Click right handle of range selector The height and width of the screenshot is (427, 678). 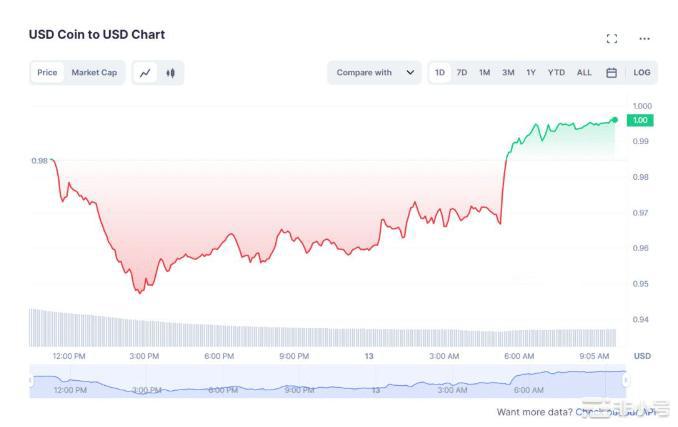click(x=626, y=380)
